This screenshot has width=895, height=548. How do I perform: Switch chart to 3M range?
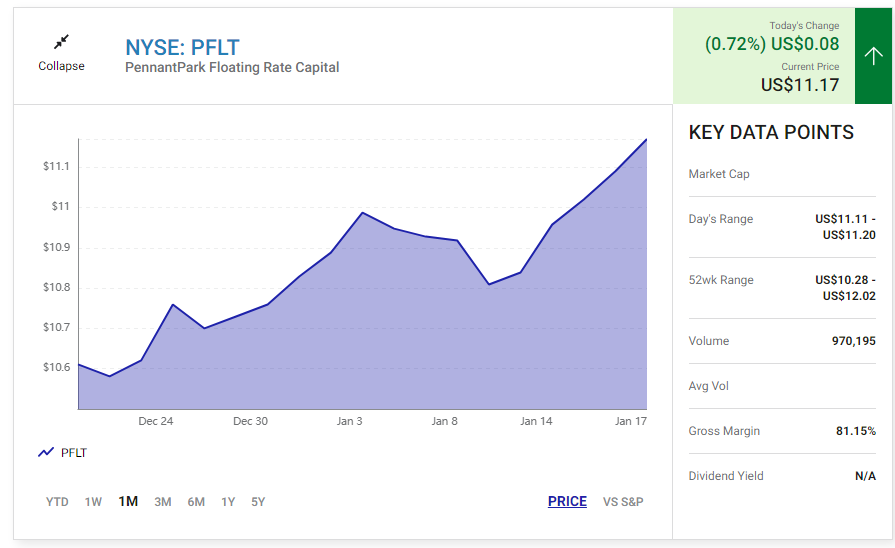pyautogui.click(x=163, y=502)
